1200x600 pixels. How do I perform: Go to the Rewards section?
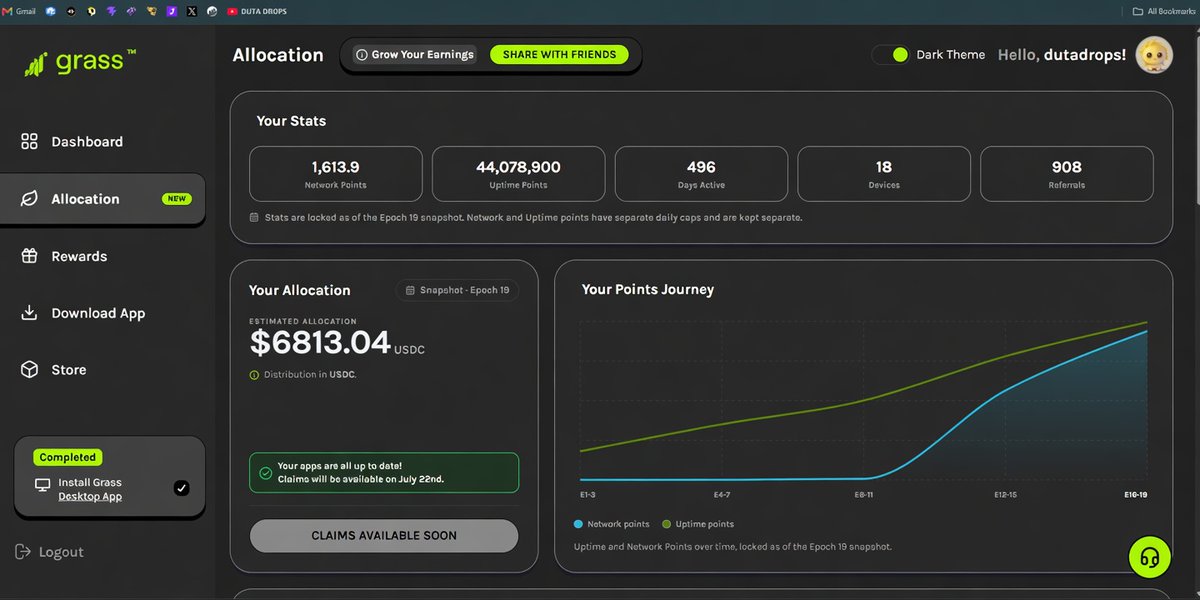coord(64,256)
